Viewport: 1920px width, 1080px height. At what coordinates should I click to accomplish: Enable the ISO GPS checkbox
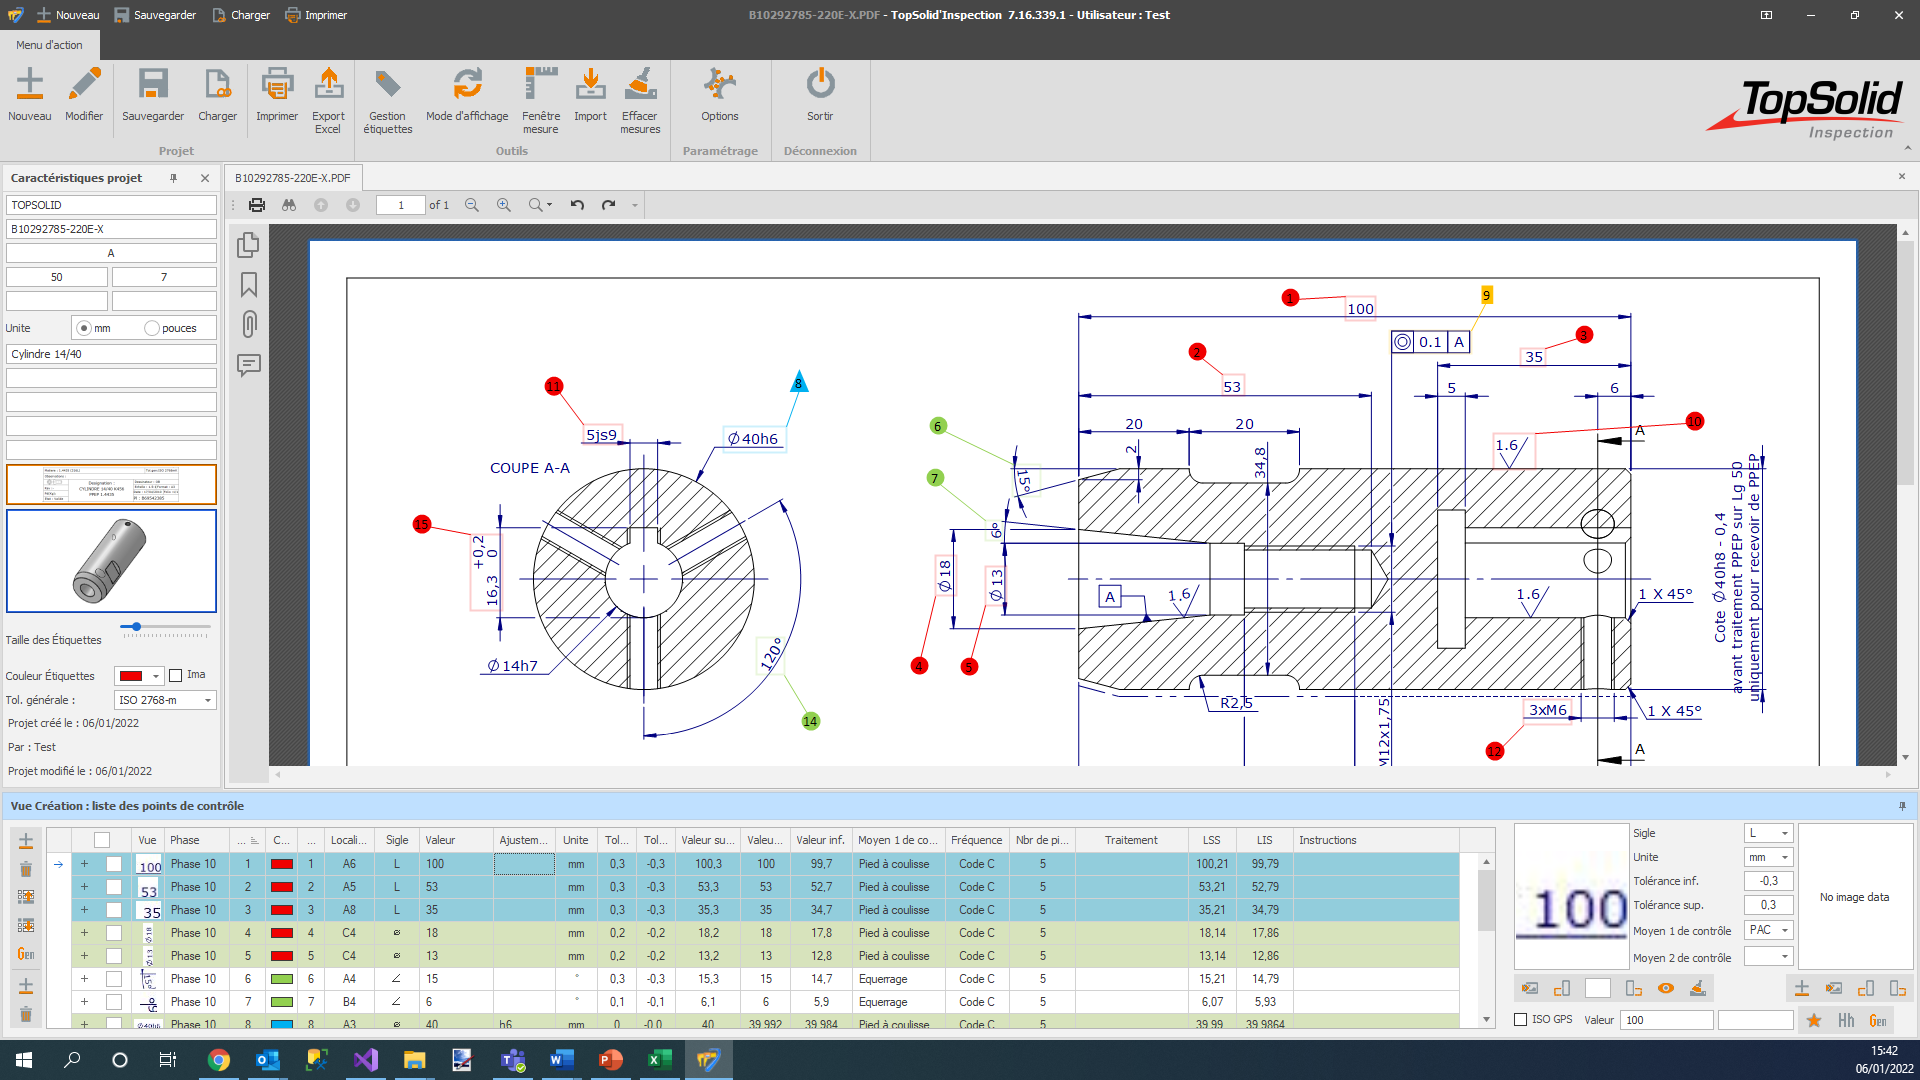click(1521, 1020)
